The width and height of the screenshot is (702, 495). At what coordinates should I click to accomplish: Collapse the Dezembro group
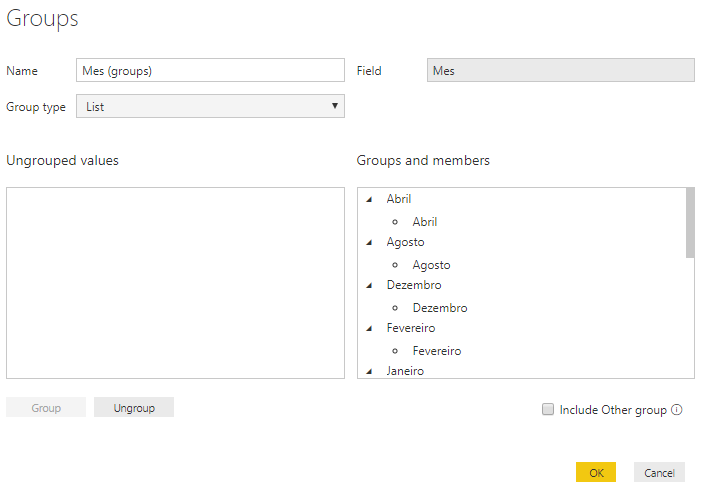point(369,286)
